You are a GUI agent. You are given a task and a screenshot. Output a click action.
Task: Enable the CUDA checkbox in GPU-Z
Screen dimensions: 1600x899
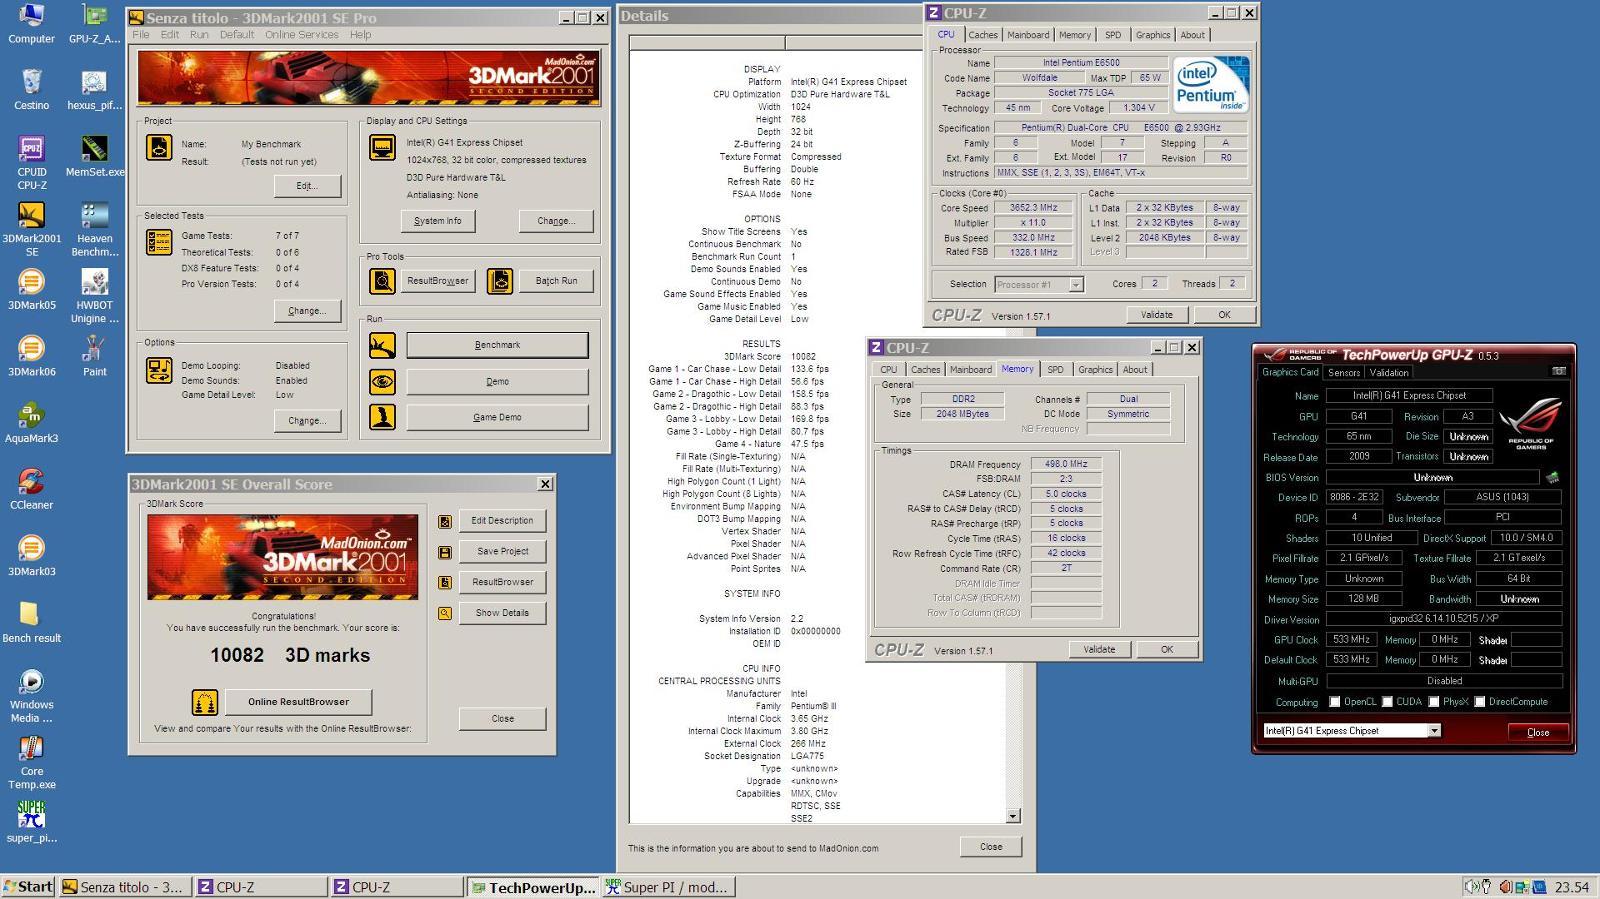1387,702
